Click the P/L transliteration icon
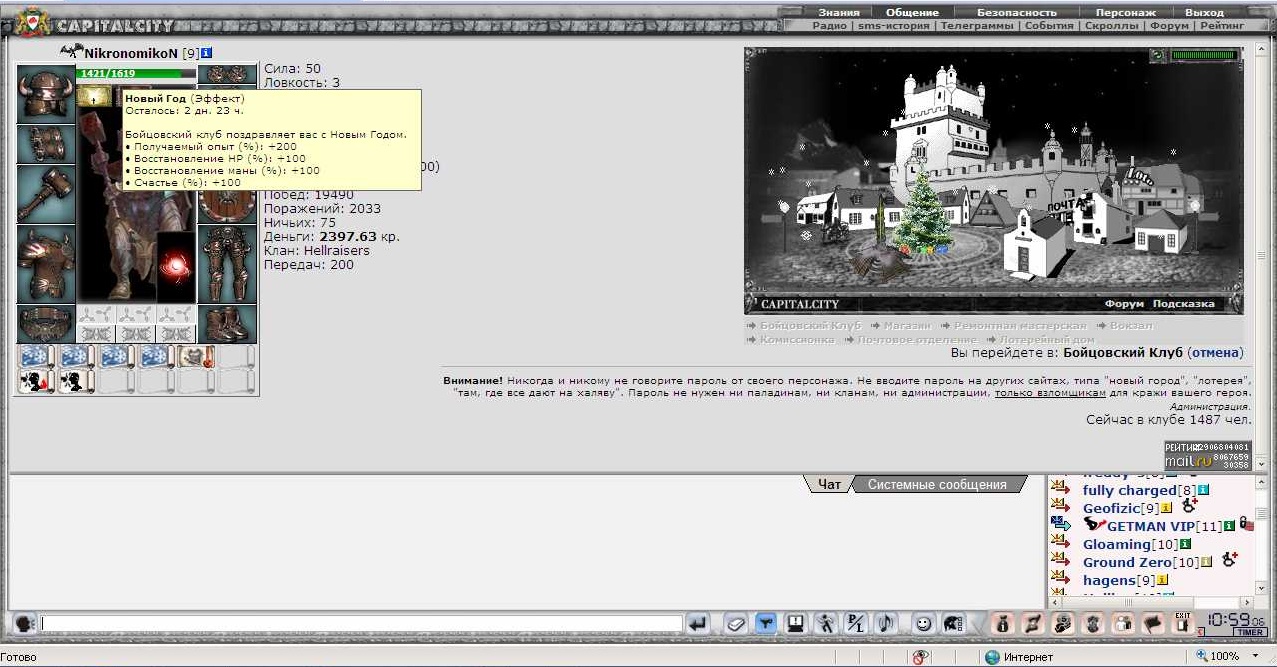 click(x=856, y=623)
